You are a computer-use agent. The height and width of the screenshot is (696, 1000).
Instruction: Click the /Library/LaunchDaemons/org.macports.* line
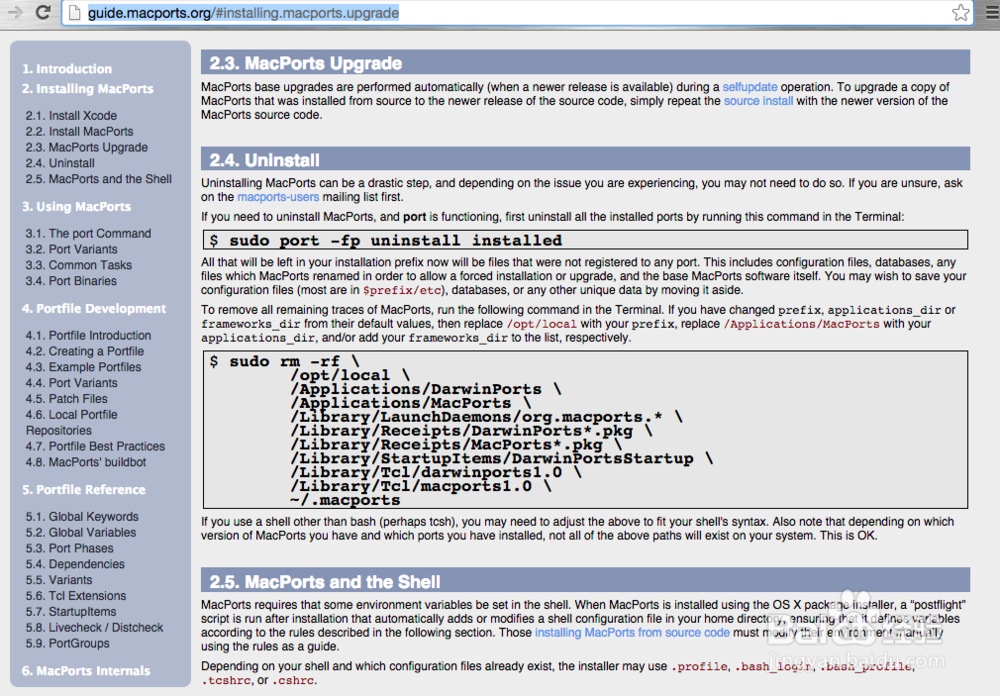pos(486,417)
